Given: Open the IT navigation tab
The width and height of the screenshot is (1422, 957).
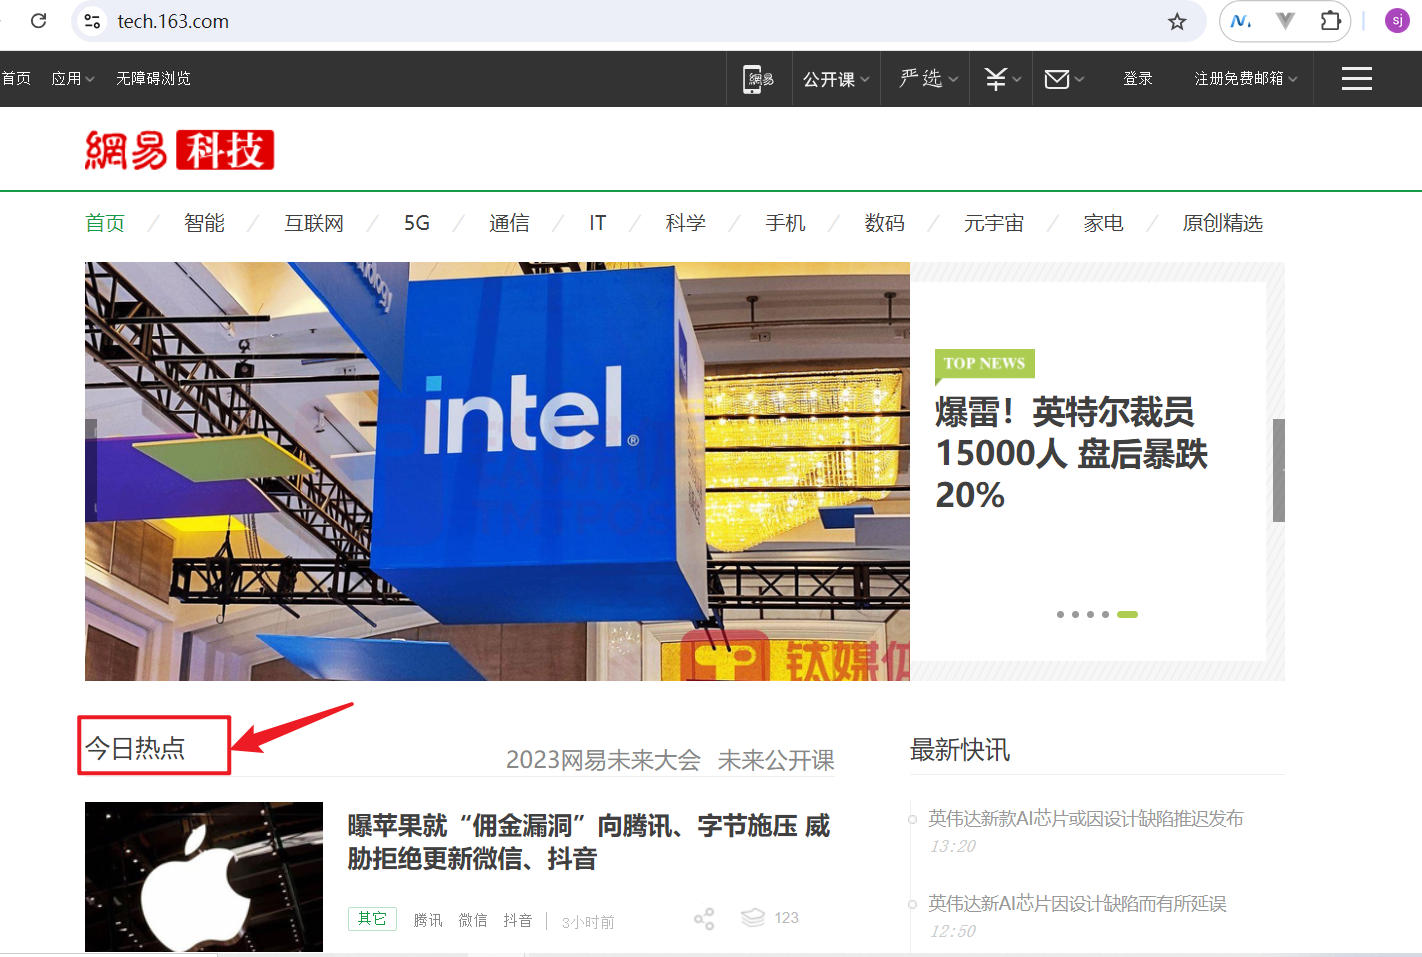Looking at the screenshot, I should pos(597,223).
